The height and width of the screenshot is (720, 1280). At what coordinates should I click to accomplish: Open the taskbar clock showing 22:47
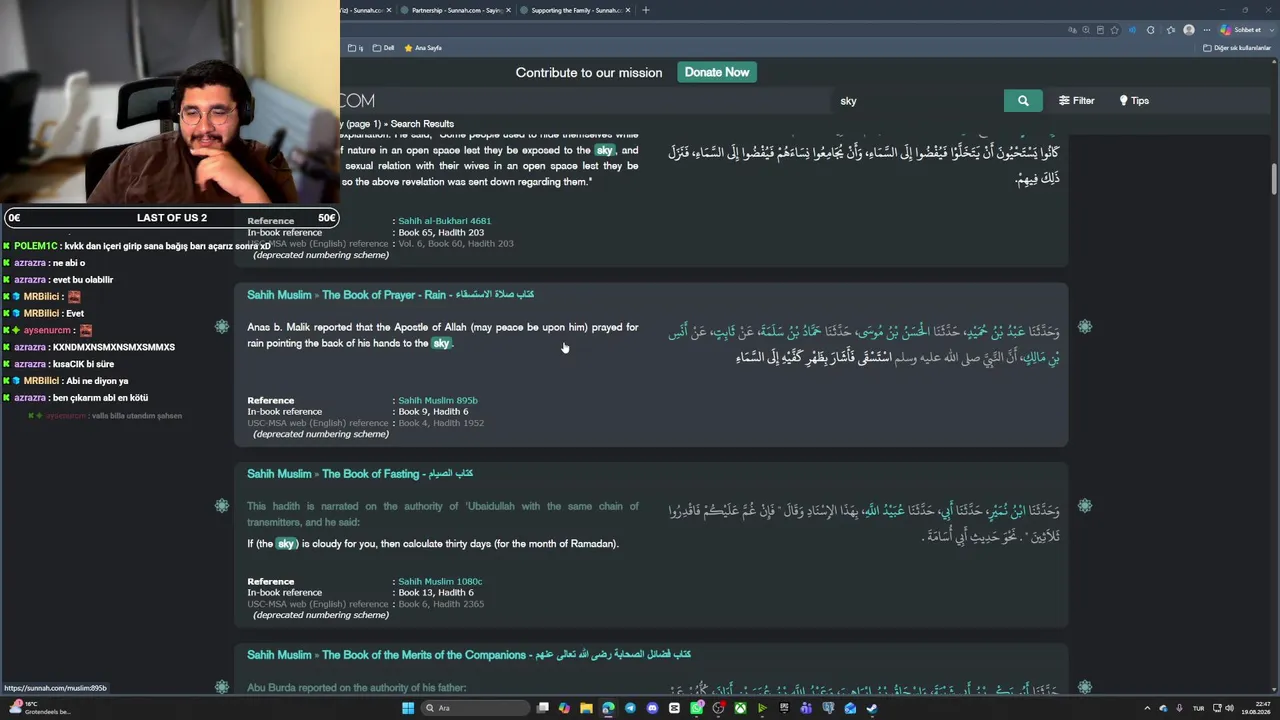tap(1256, 708)
